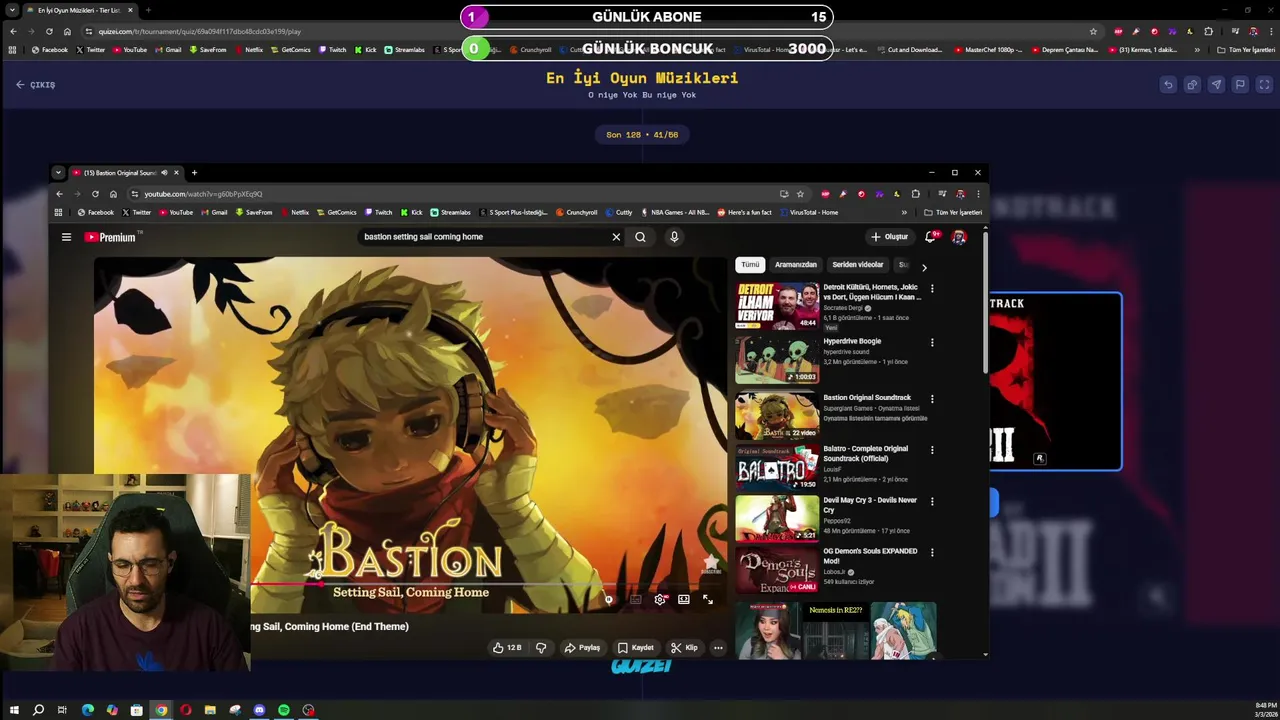Open OG Demon's Souls EXPANDED live title
Screen dimensions: 1280x720
(870, 556)
